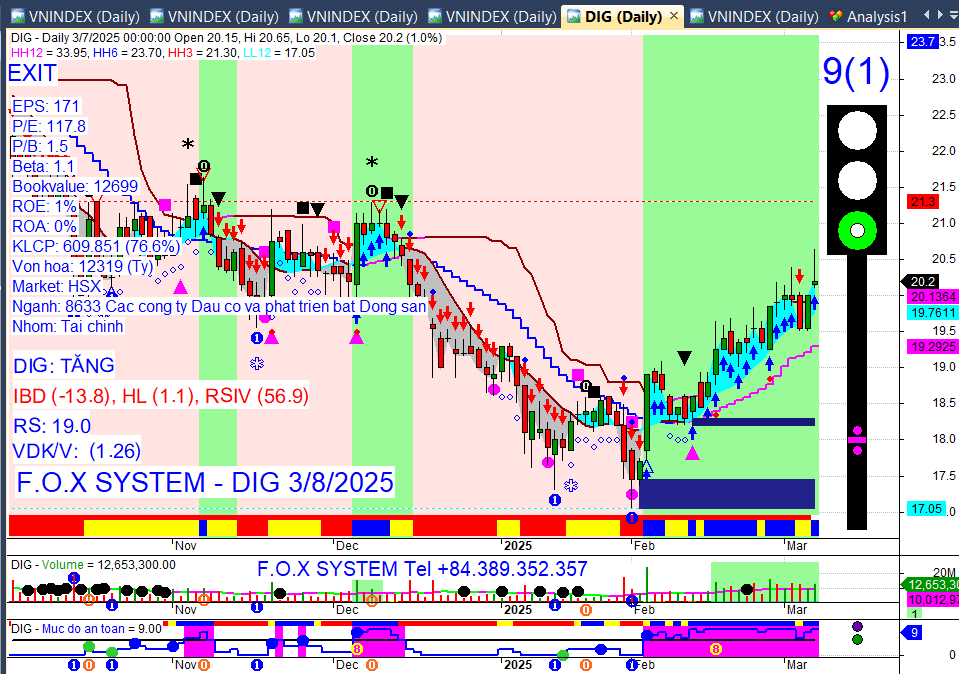Click the 9(1) score label
Screen dimensions: 959x674
[856, 71]
